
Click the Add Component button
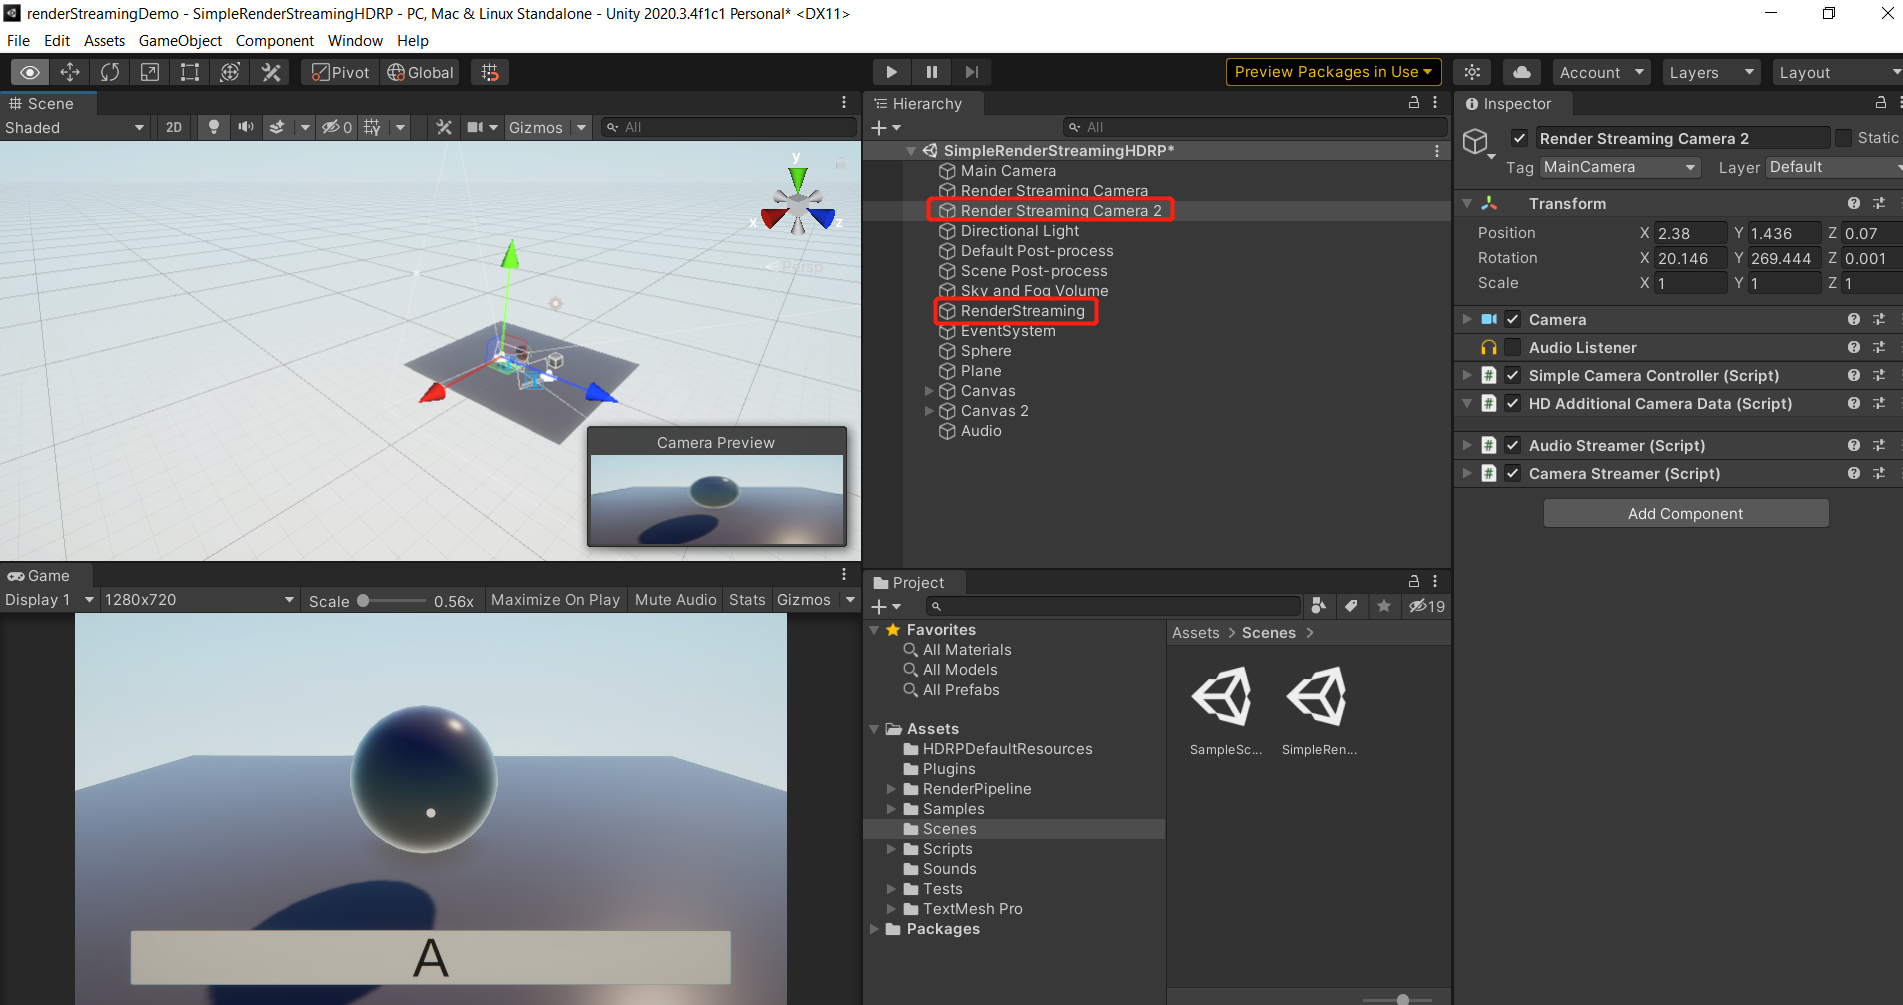[1686, 513]
